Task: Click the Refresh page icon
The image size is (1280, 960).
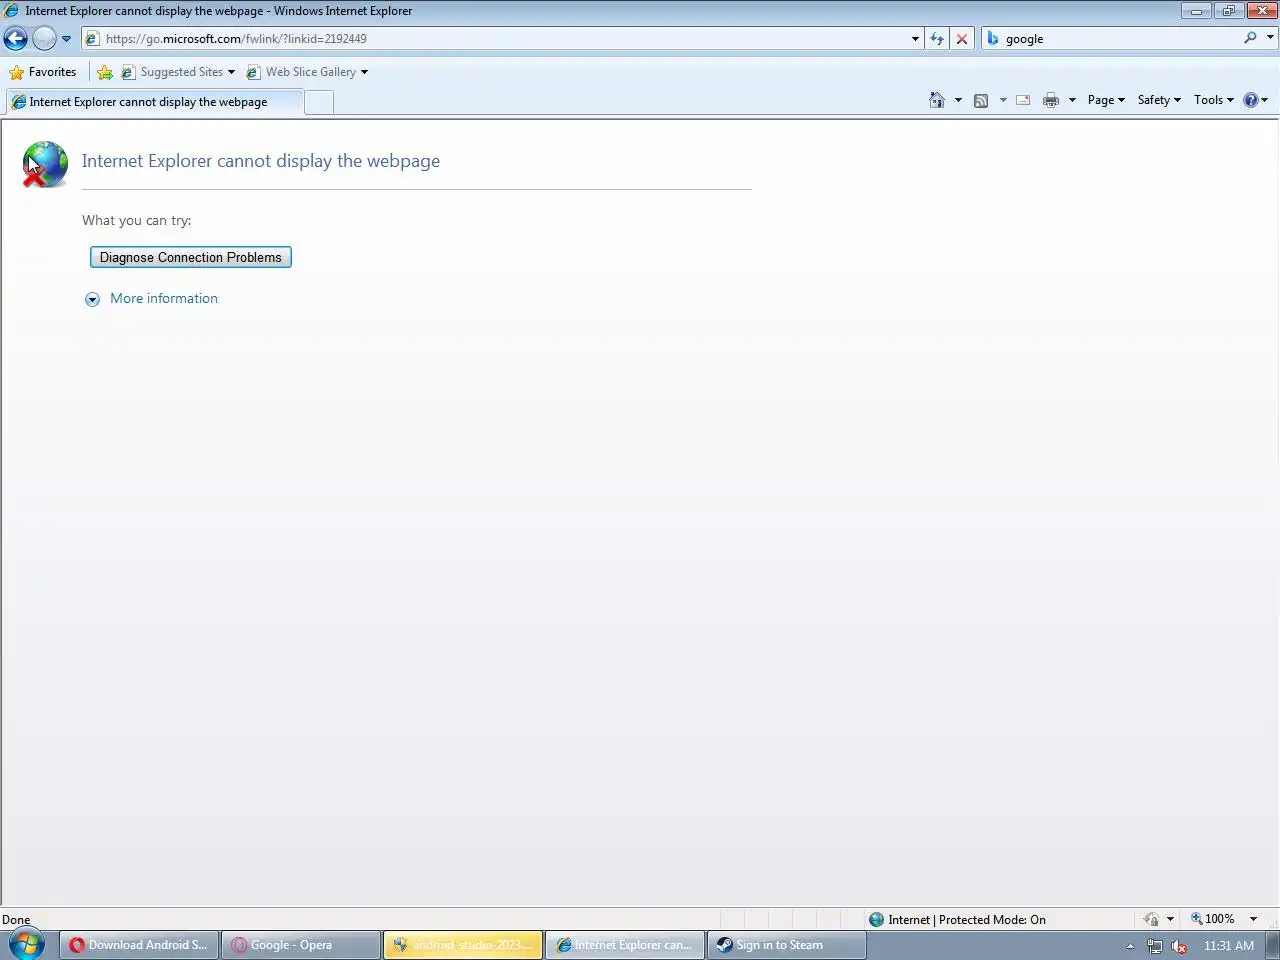Action: [x=937, y=38]
